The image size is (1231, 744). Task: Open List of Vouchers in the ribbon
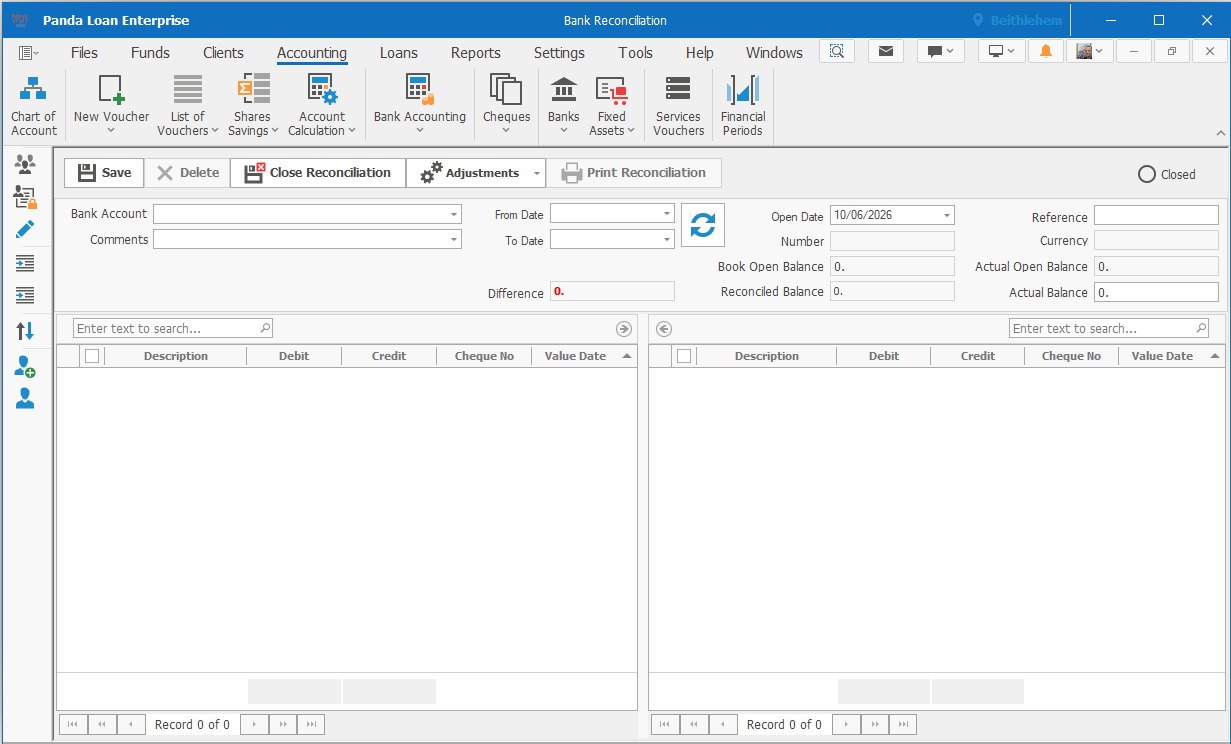188,106
